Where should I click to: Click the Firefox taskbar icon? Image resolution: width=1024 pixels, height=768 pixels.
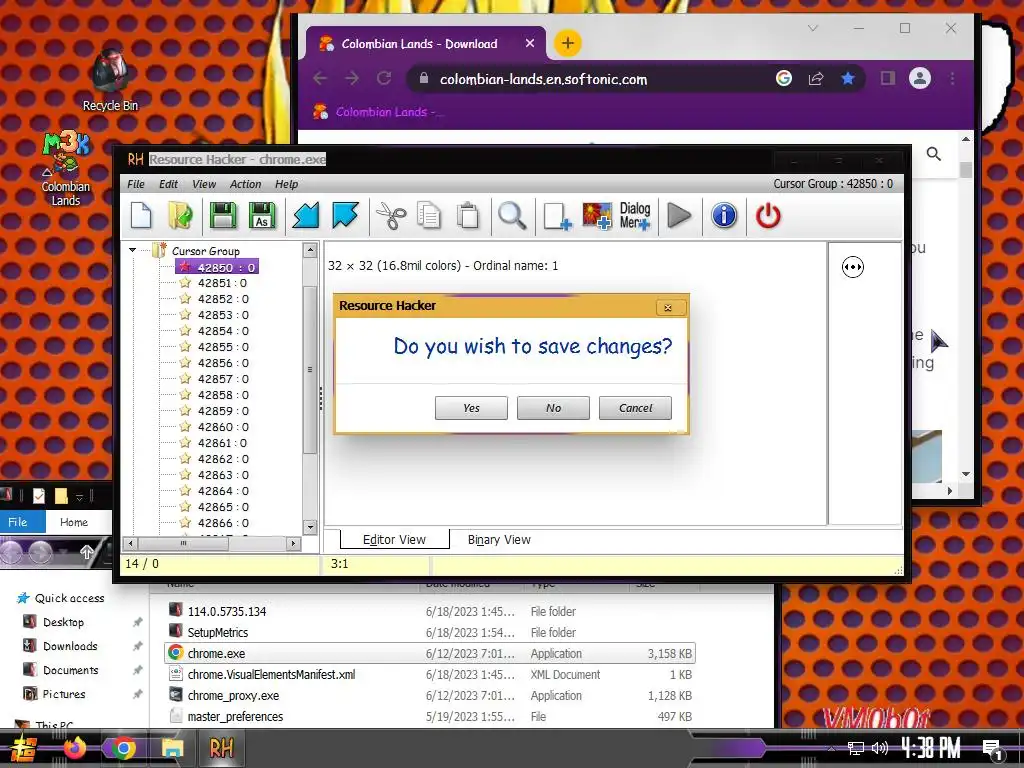click(74, 748)
